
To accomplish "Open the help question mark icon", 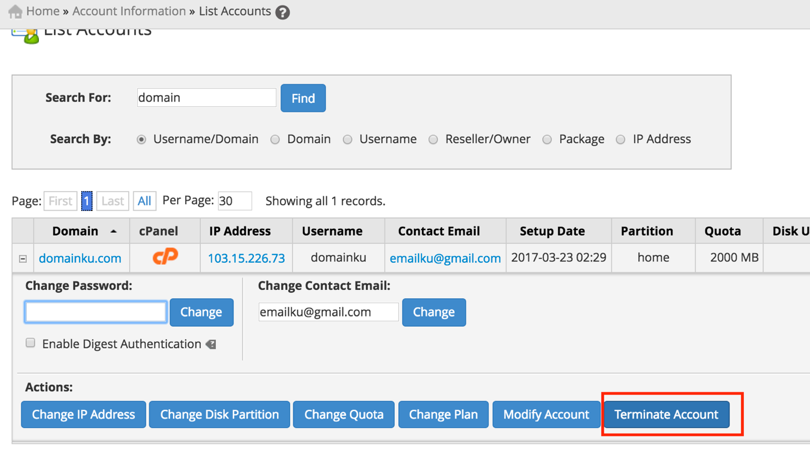I will pos(283,12).
